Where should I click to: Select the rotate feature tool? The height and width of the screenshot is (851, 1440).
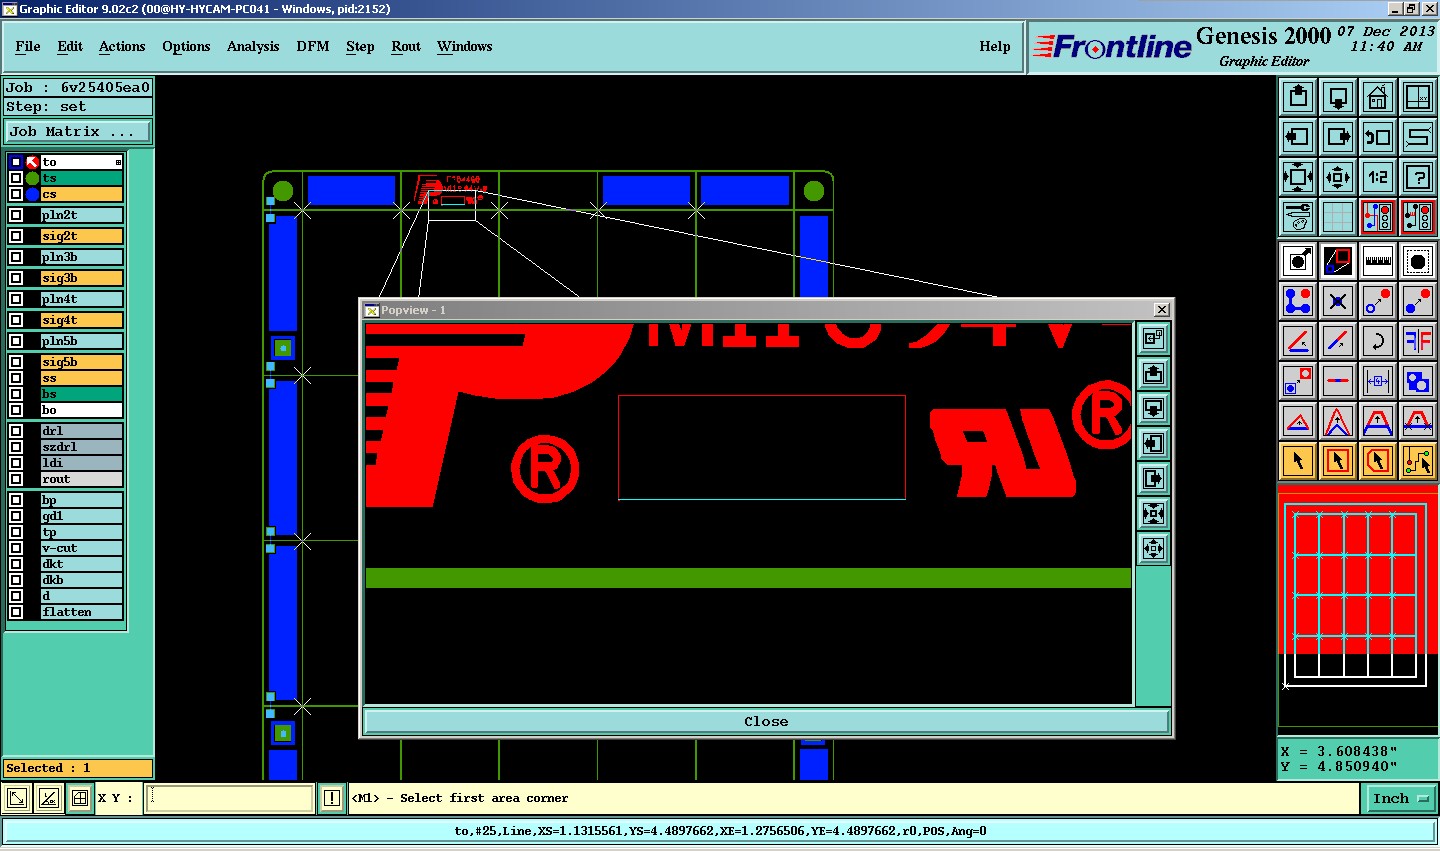click(1378, 341)
